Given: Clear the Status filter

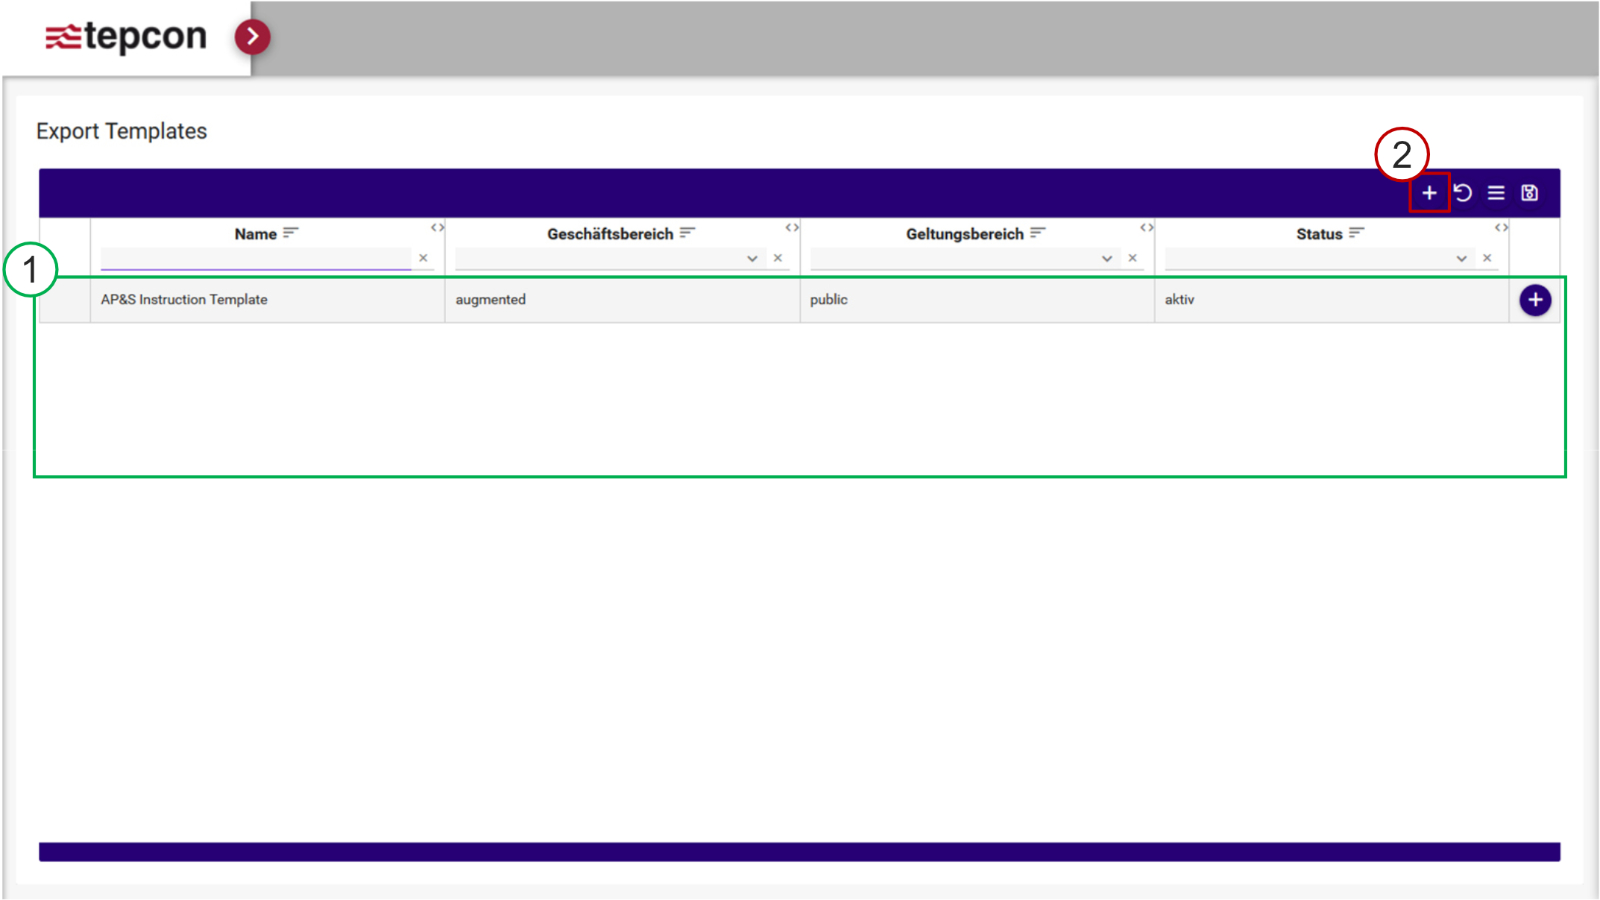Looking at the screenshot, I should [x=1487, y=258].
